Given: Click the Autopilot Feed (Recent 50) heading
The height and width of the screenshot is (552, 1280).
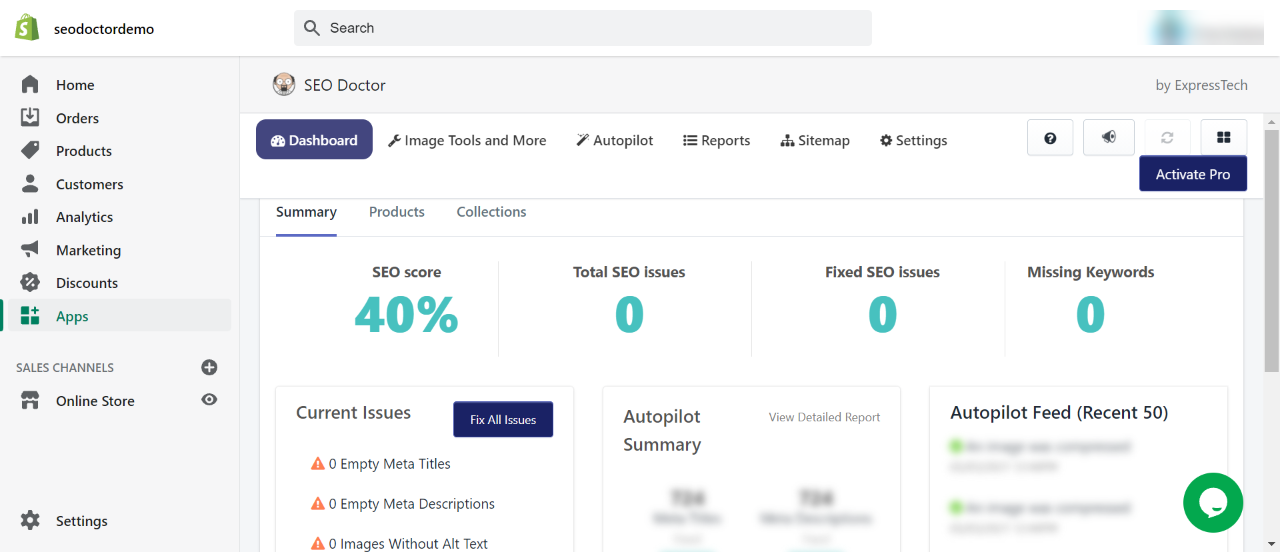Looking at the screenshot, I should point(1059,413).
